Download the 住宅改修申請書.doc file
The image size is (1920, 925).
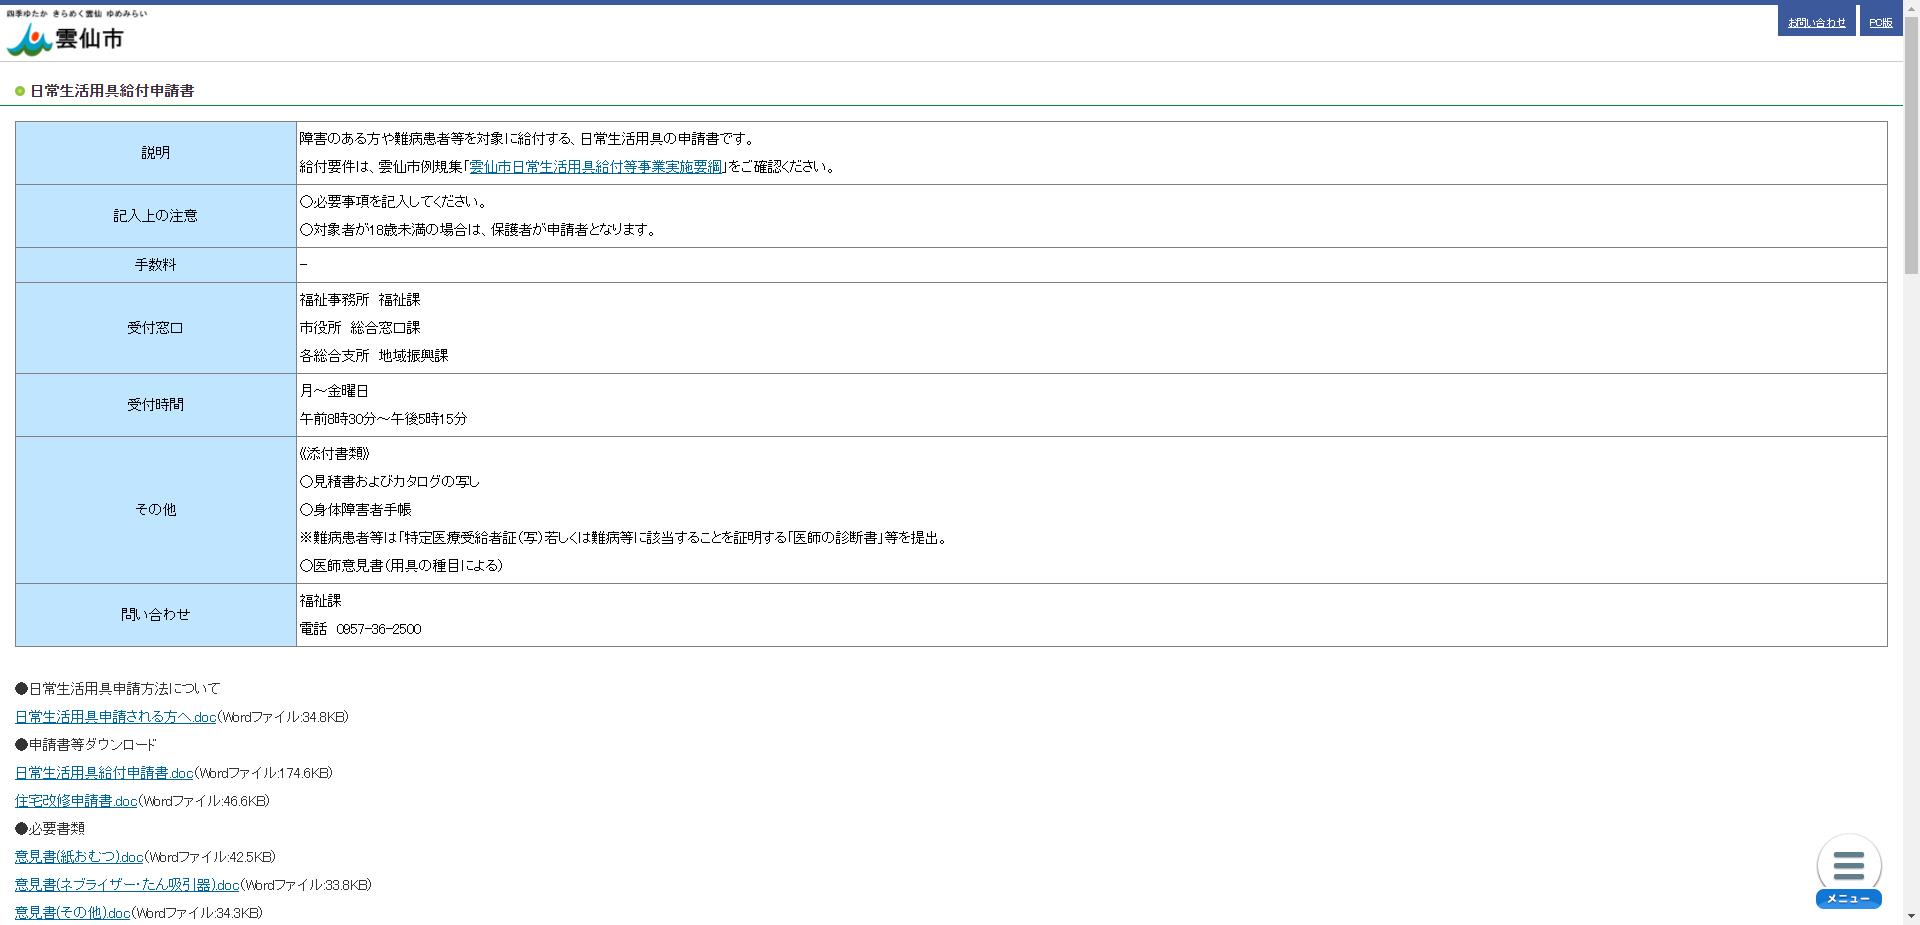(x=76, y=801)
